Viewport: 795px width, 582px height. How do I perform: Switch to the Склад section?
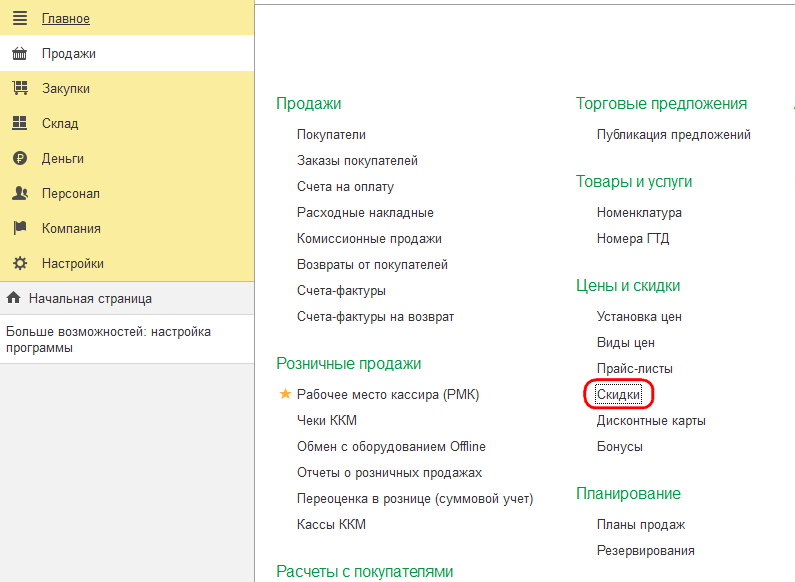click(x=127, y=123)
